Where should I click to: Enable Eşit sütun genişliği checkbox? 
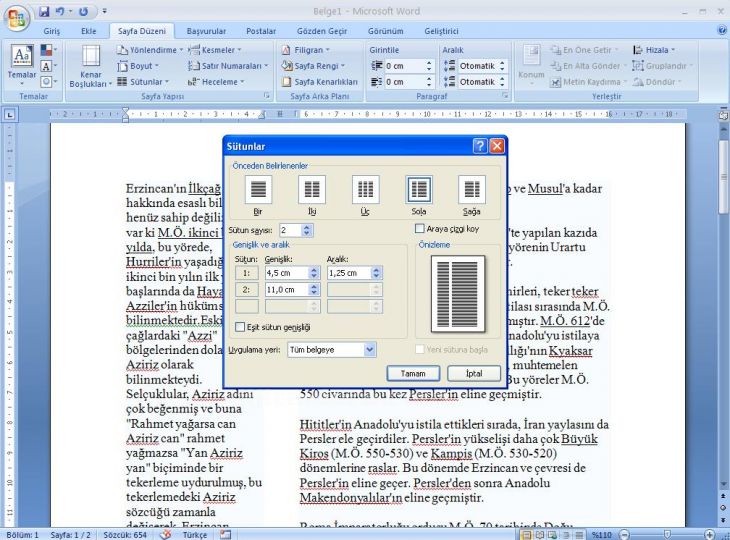click(240, 327)
